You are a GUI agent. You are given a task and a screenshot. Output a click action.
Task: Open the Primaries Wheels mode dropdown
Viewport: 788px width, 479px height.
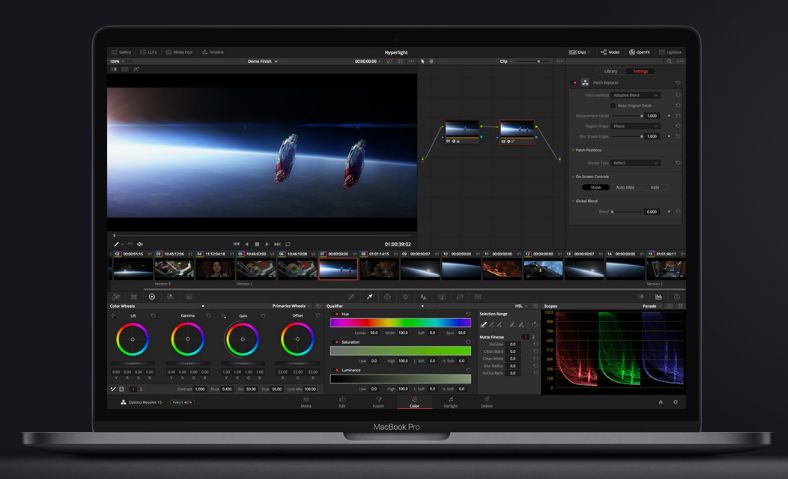point(291,306)
